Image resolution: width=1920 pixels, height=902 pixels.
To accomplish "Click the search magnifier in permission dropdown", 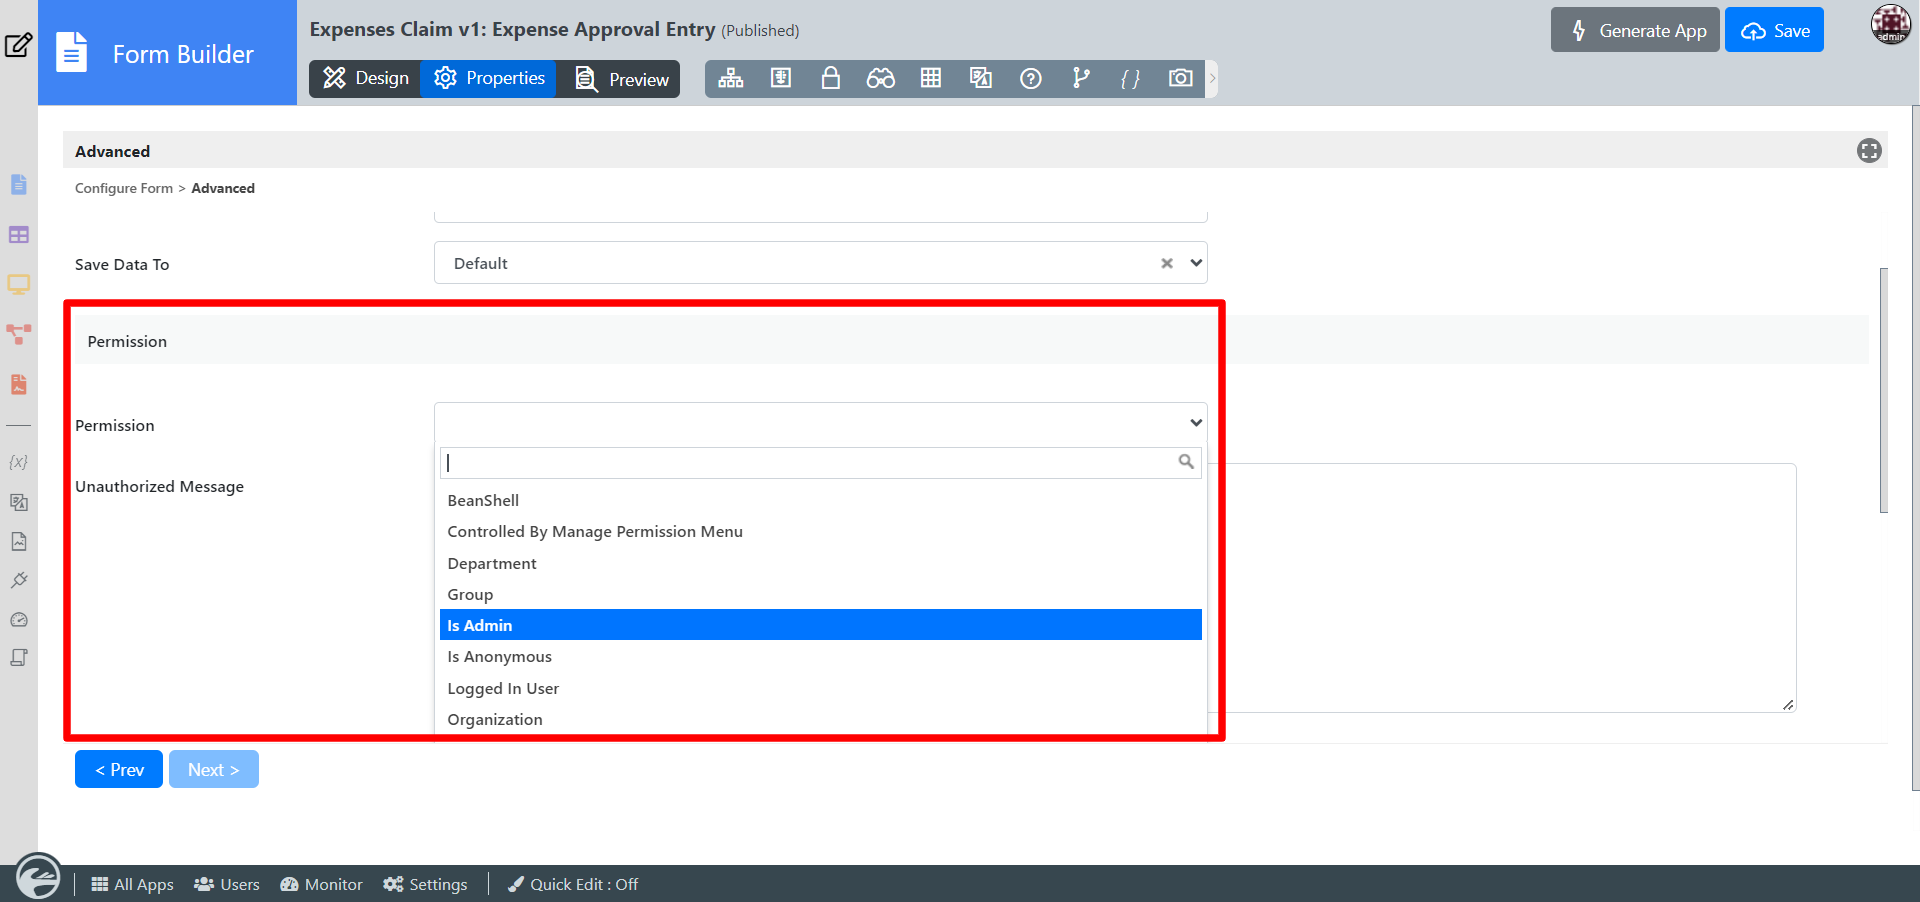I will tap(1186, 462).
